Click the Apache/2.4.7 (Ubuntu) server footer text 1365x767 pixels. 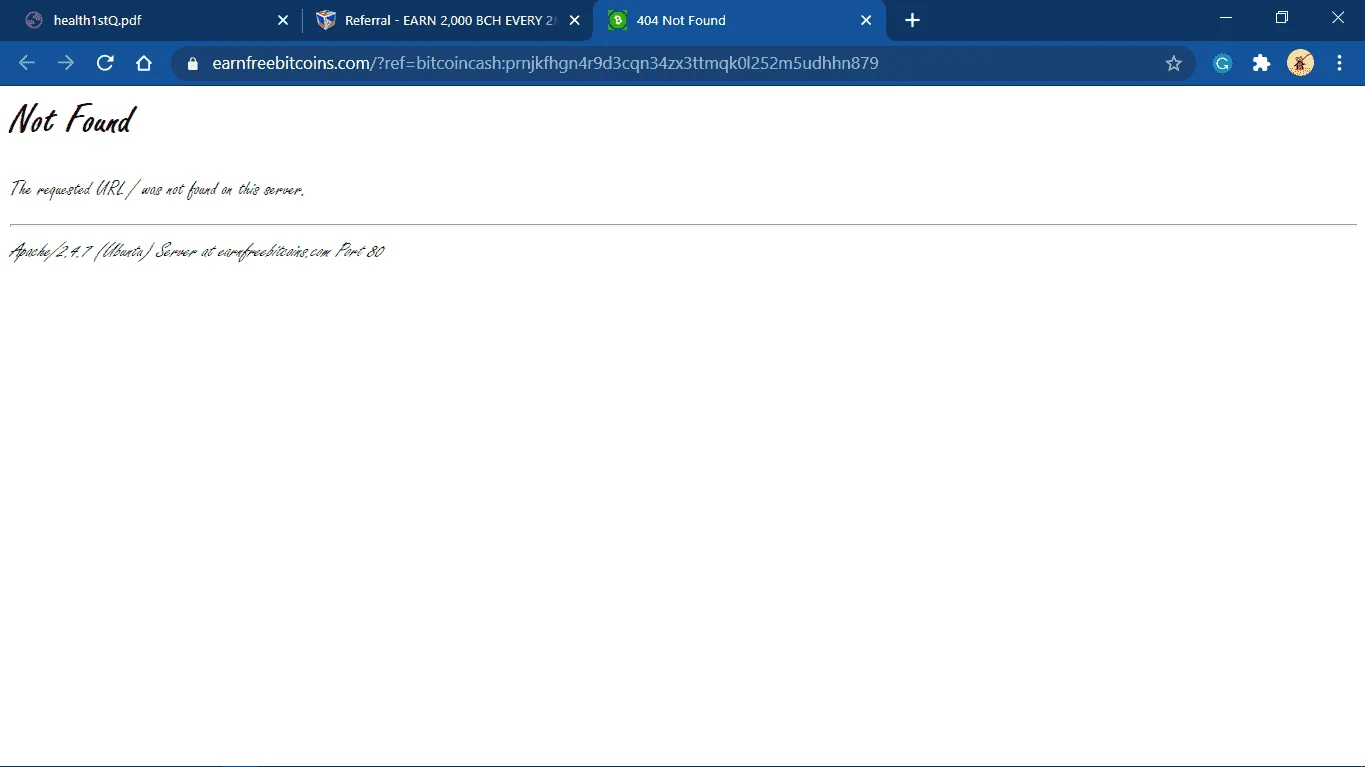[x=196, y=251]
